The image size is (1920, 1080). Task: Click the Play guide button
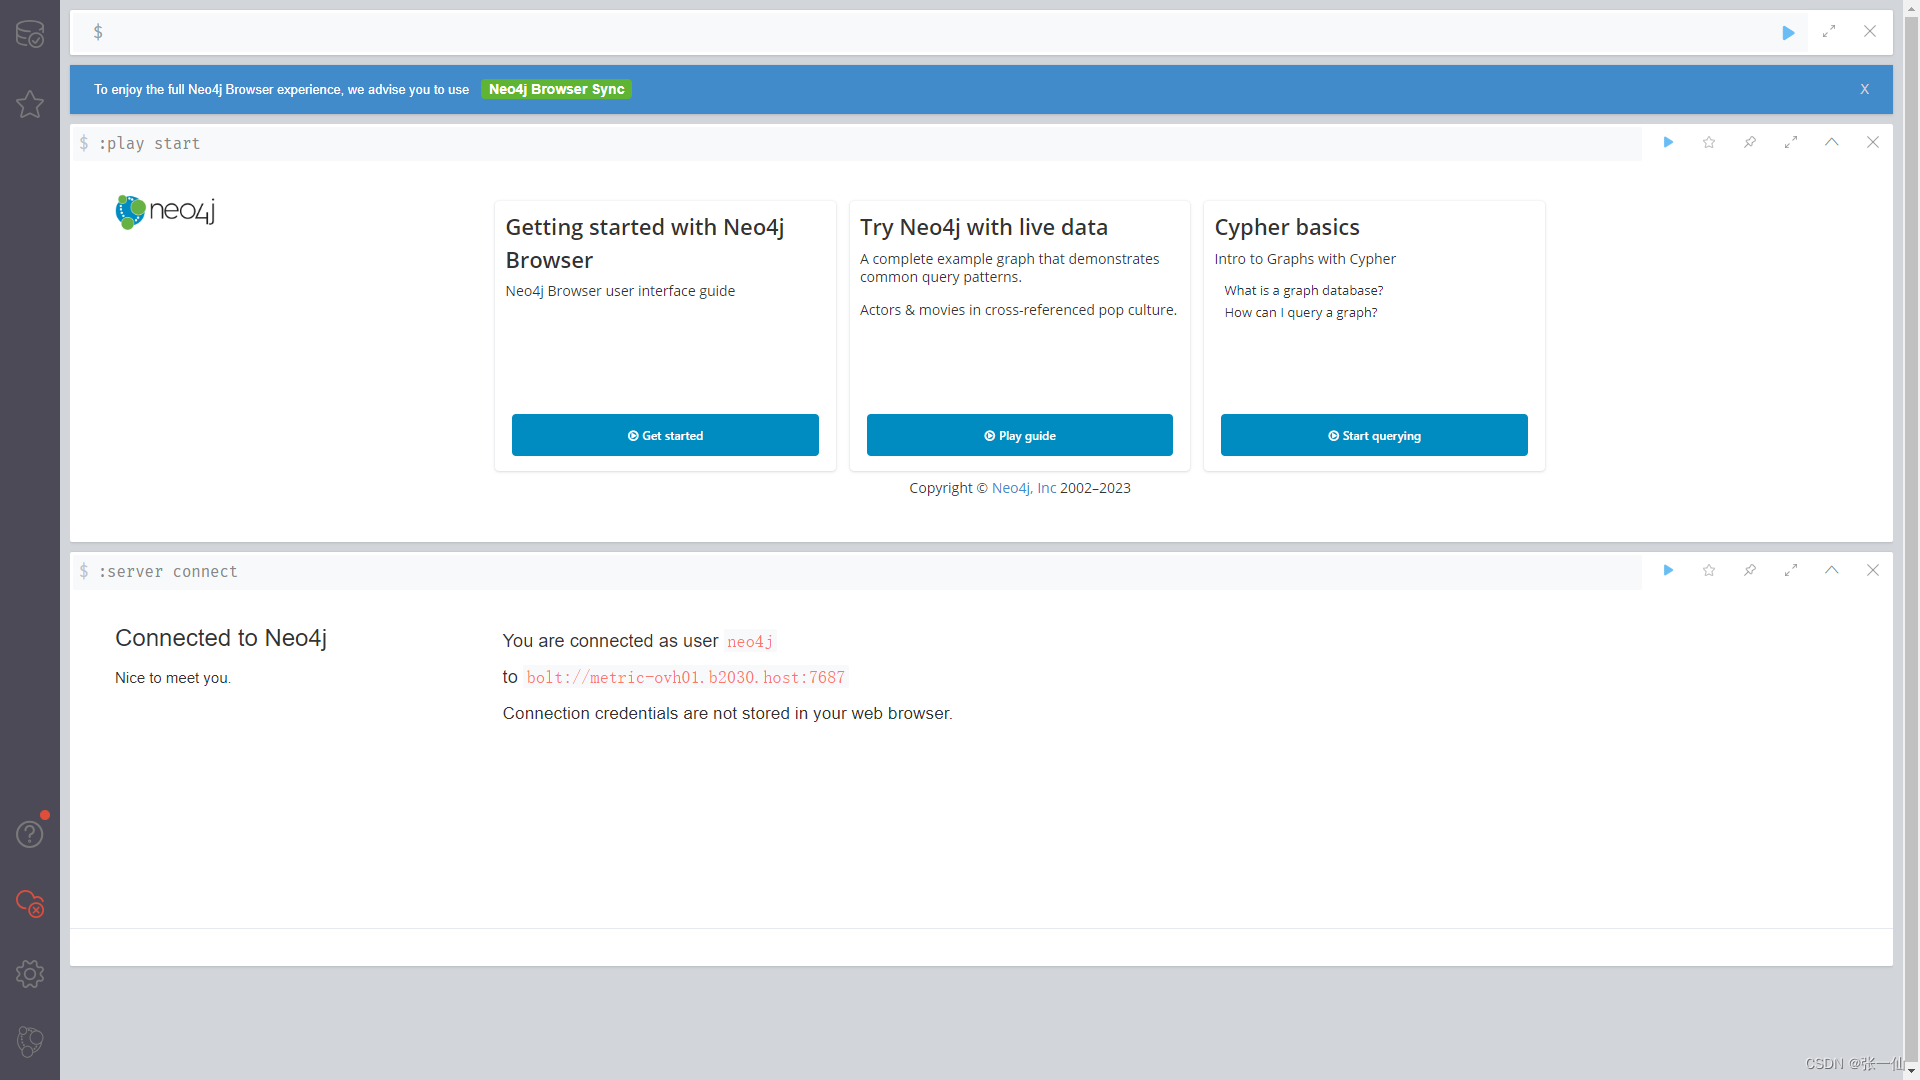pos(1019,436)
